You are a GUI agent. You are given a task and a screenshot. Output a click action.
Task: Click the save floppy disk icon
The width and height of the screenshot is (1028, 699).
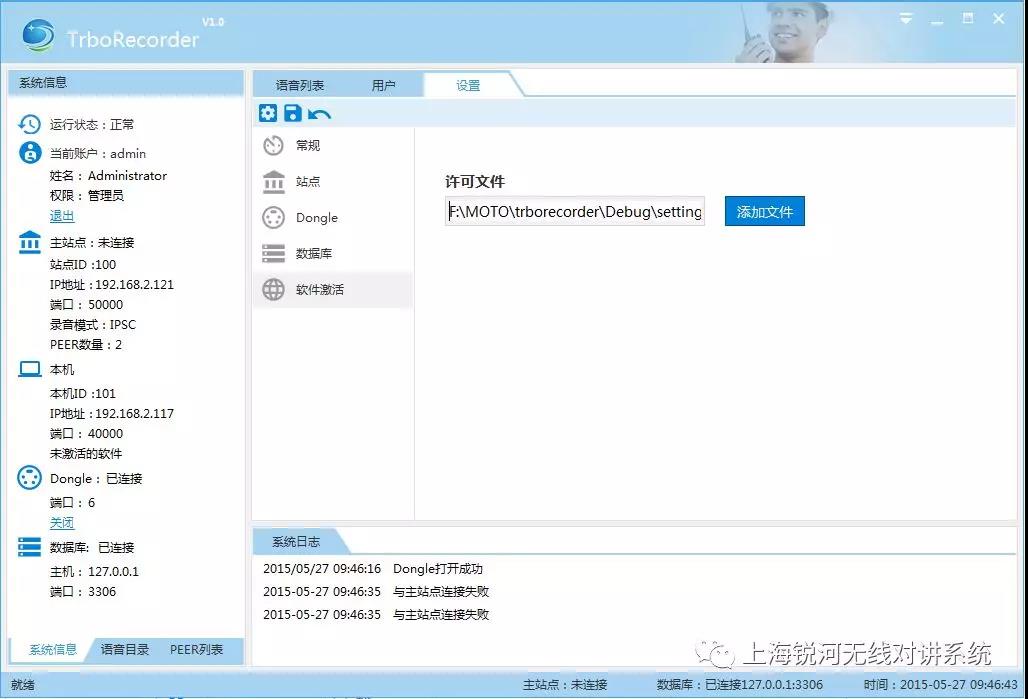293,113
